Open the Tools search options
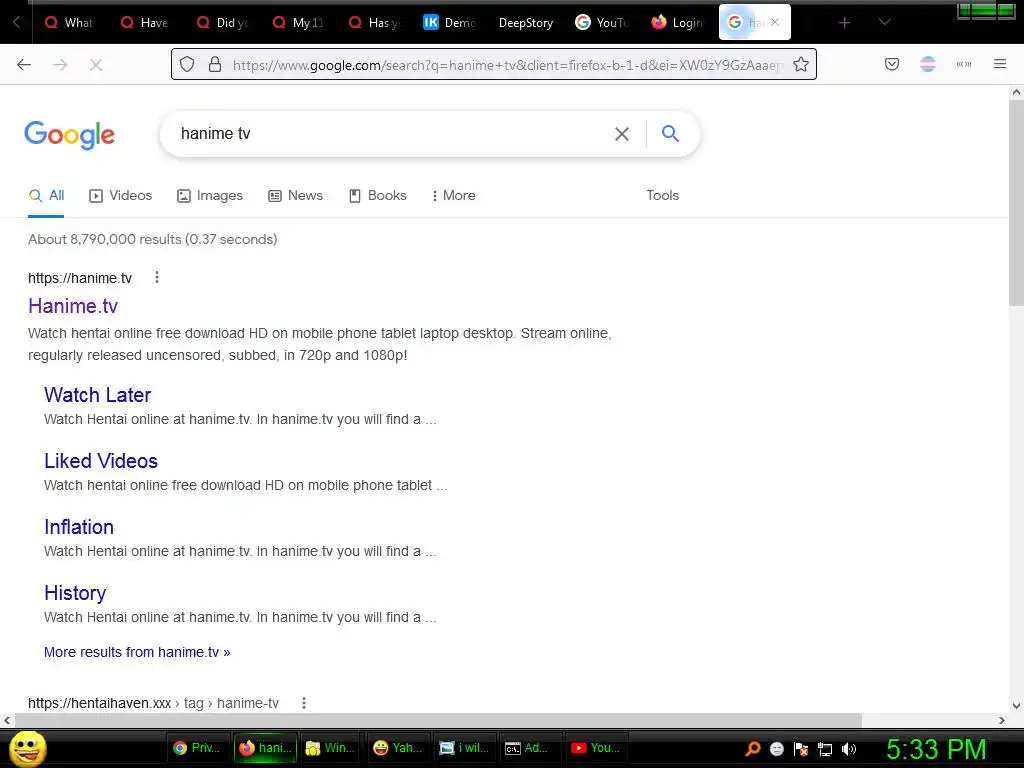This screenshot has width=1024, height=768. point(662,195)
